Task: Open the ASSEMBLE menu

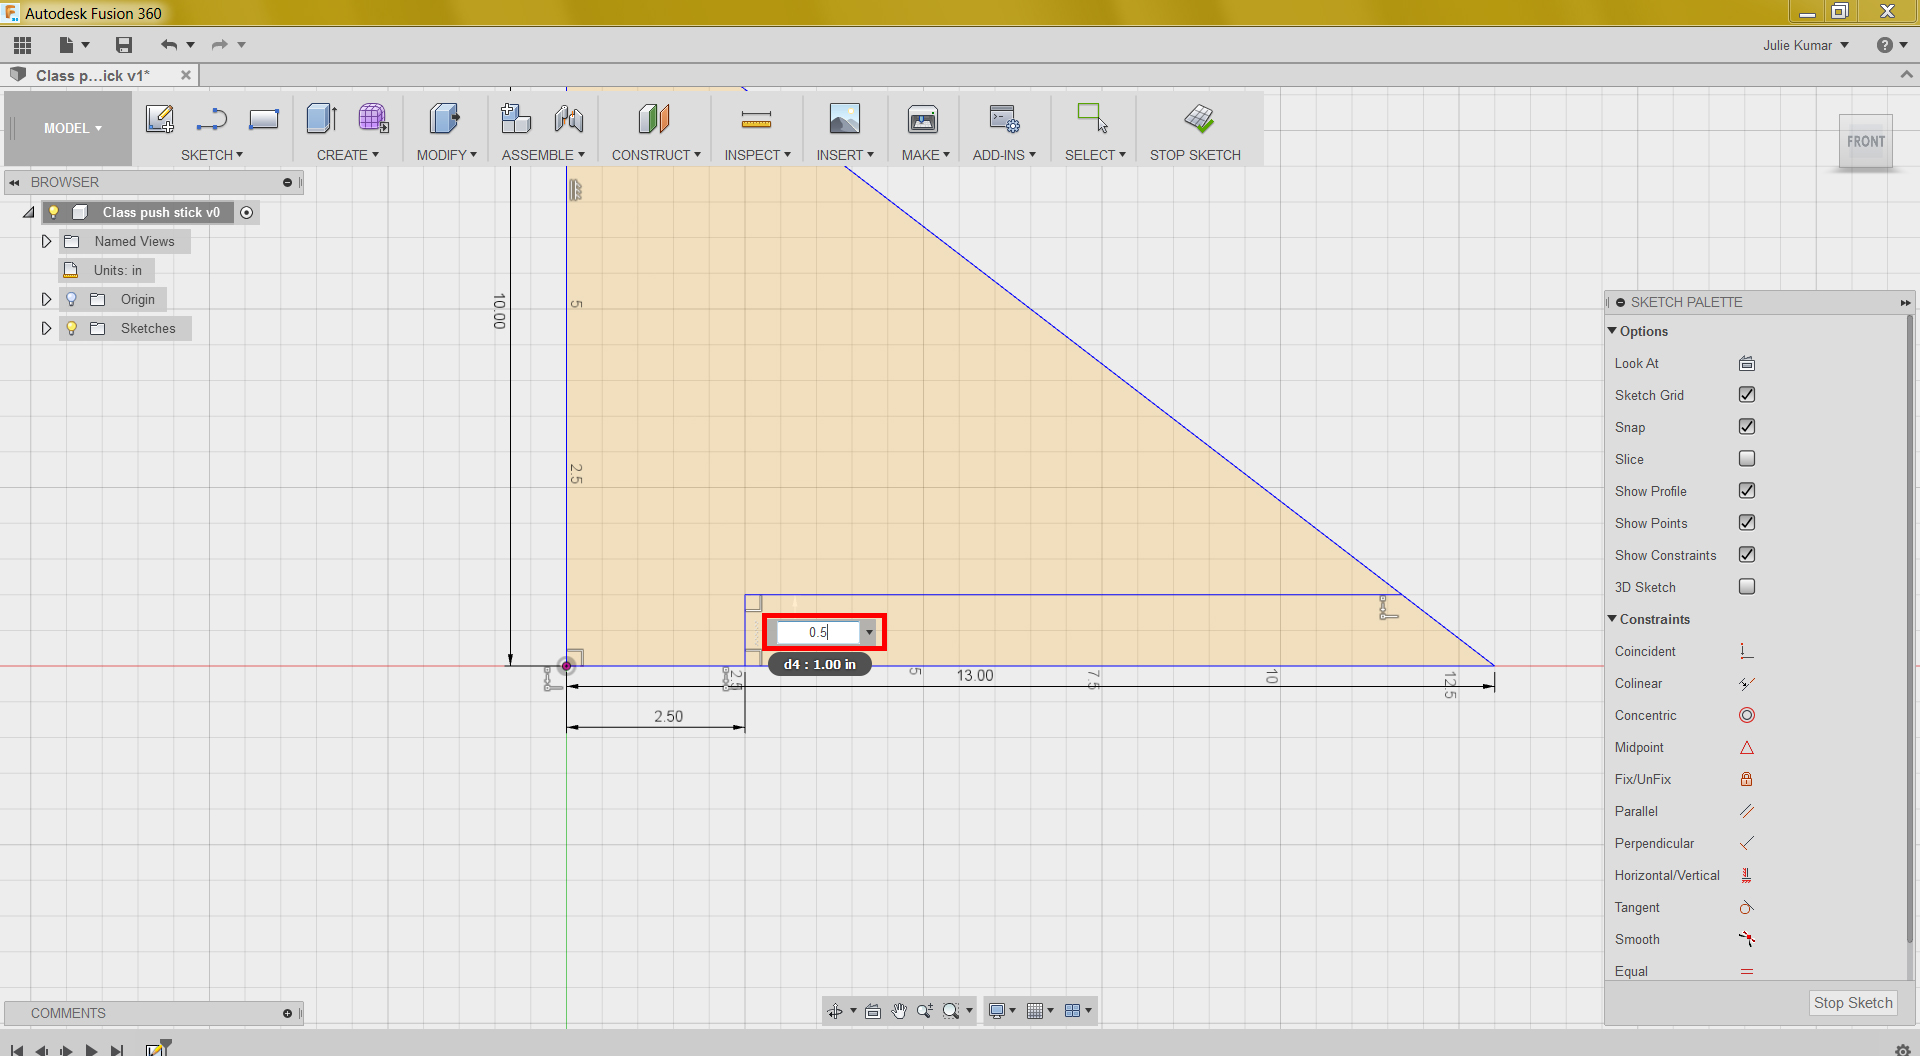Action: [543, 155]
